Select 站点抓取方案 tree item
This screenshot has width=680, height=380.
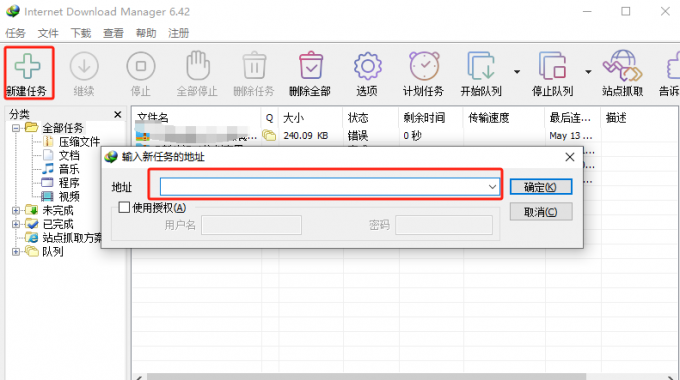pyautogui.click(x=72, y=238)
